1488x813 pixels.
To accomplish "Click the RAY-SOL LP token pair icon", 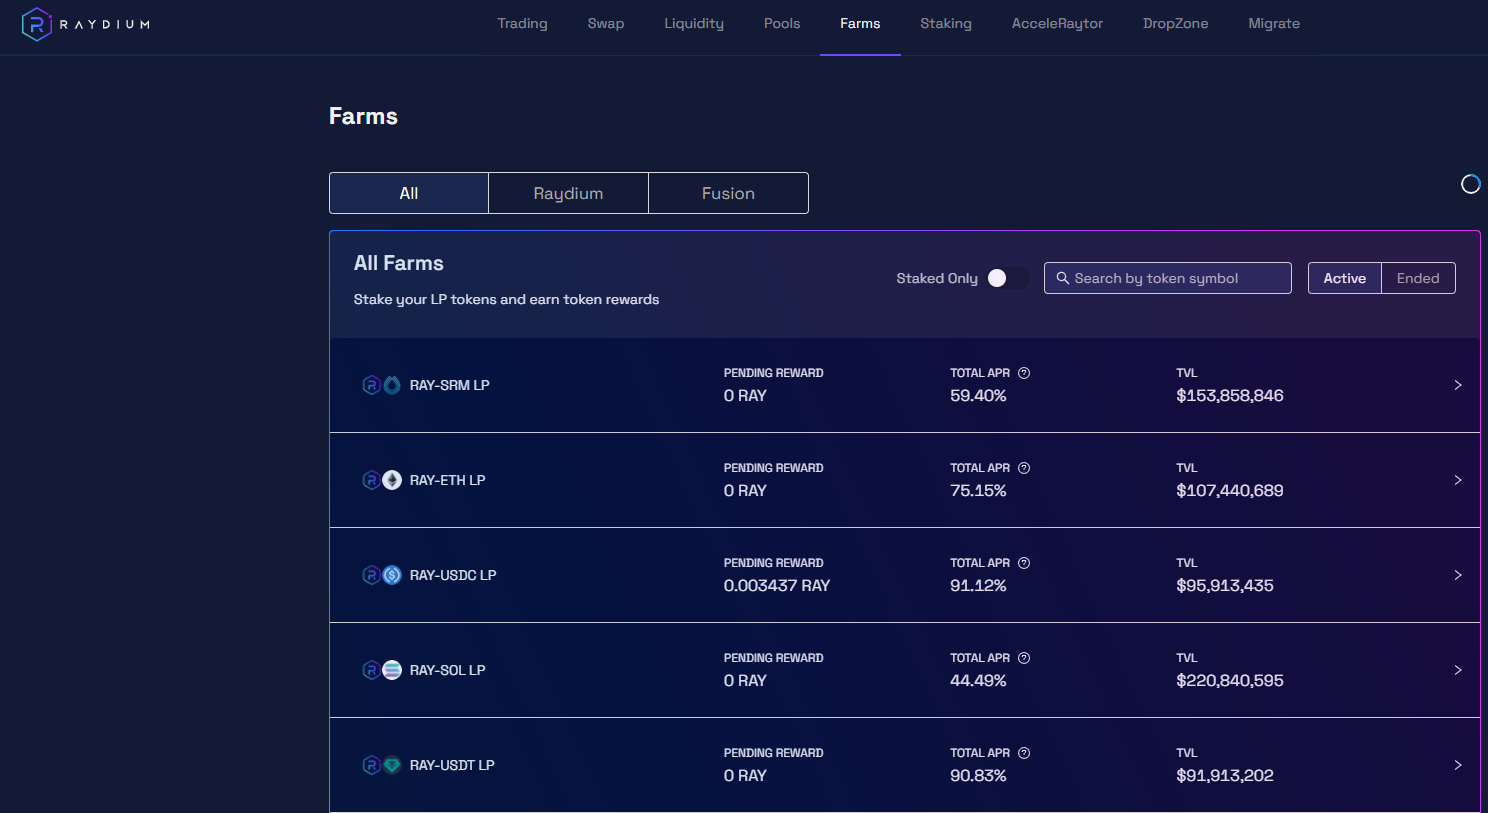I will pos(381,670).
